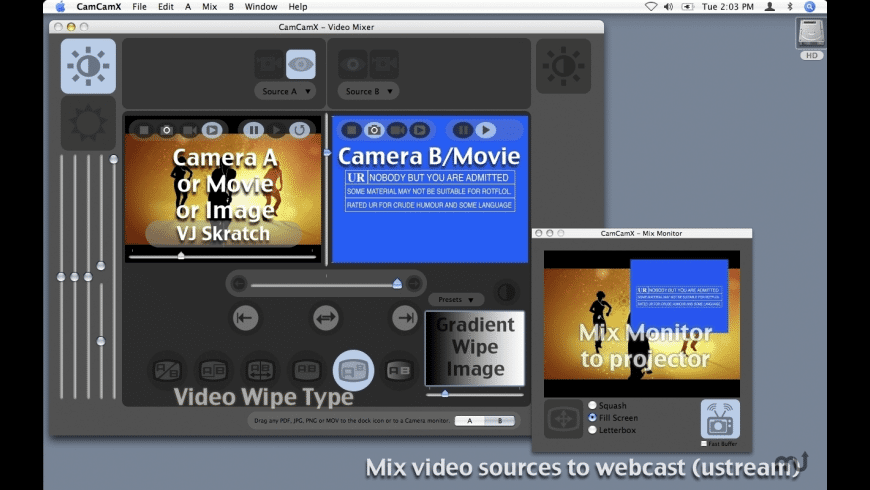Select Squash radio button in Mix Monitor

(x=593, y=405)
